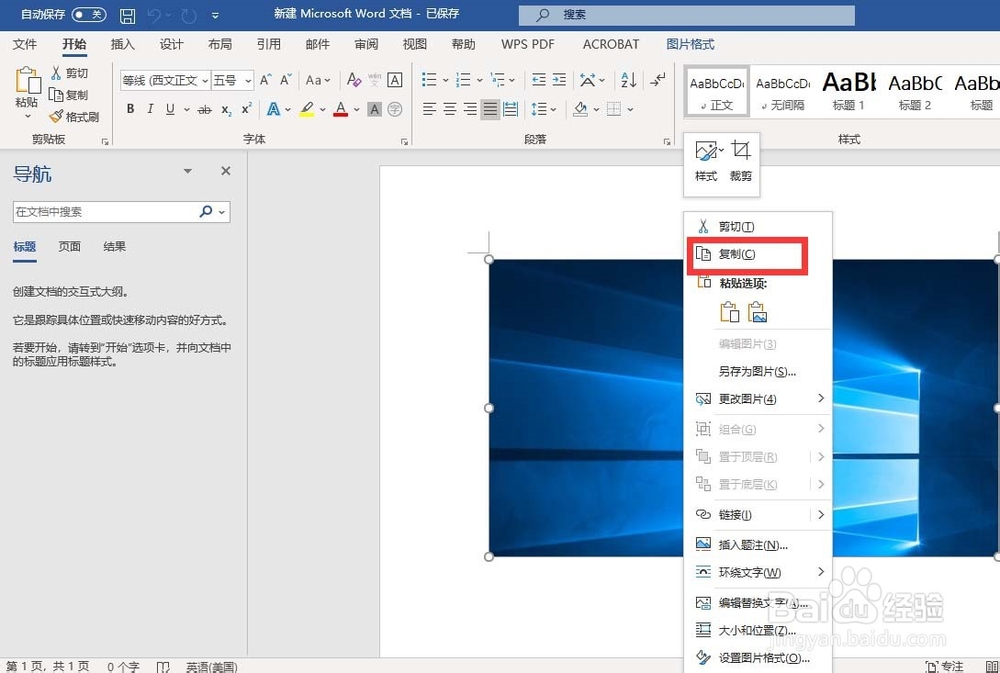
Task: Click the Align Left icon
Action: pyautogui.click(x=429, y=109)
